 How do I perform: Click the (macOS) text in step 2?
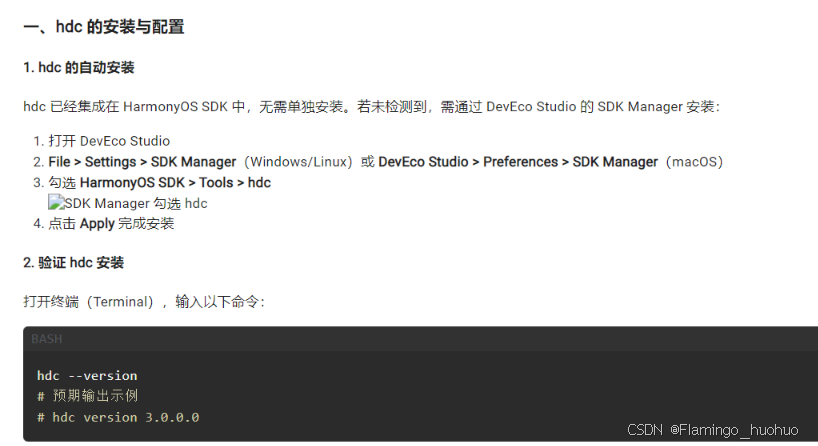(x=694, y=162)
